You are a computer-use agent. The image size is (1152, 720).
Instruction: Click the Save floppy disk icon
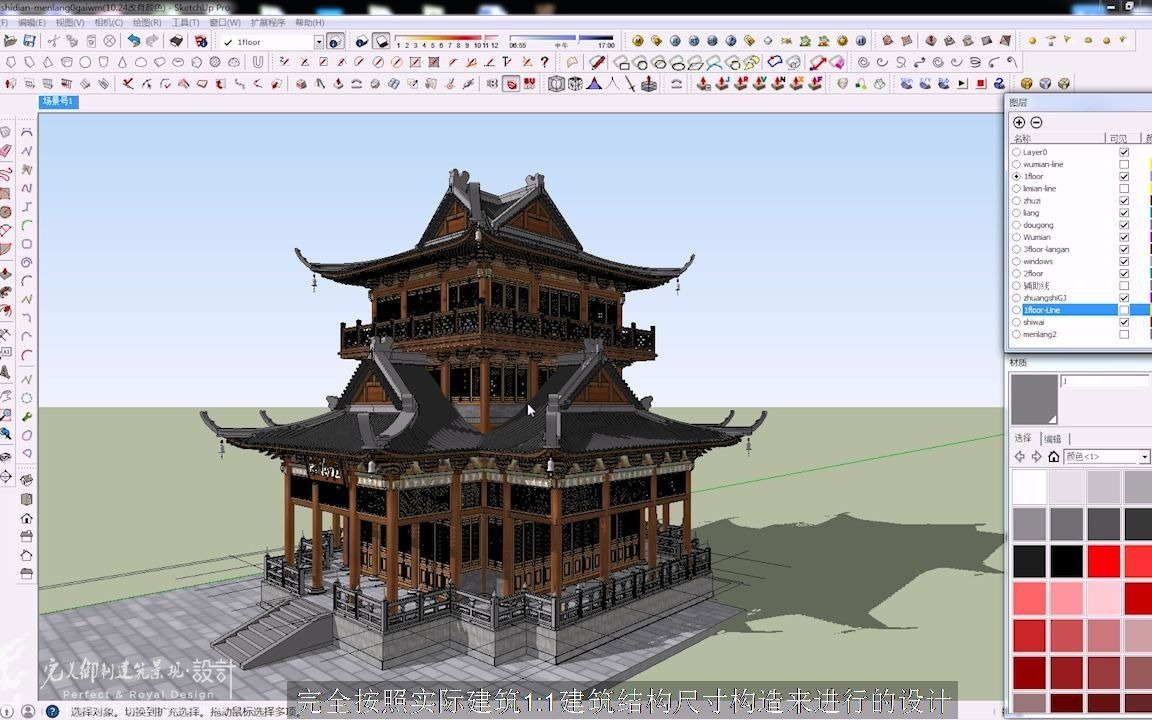(29, 41)
